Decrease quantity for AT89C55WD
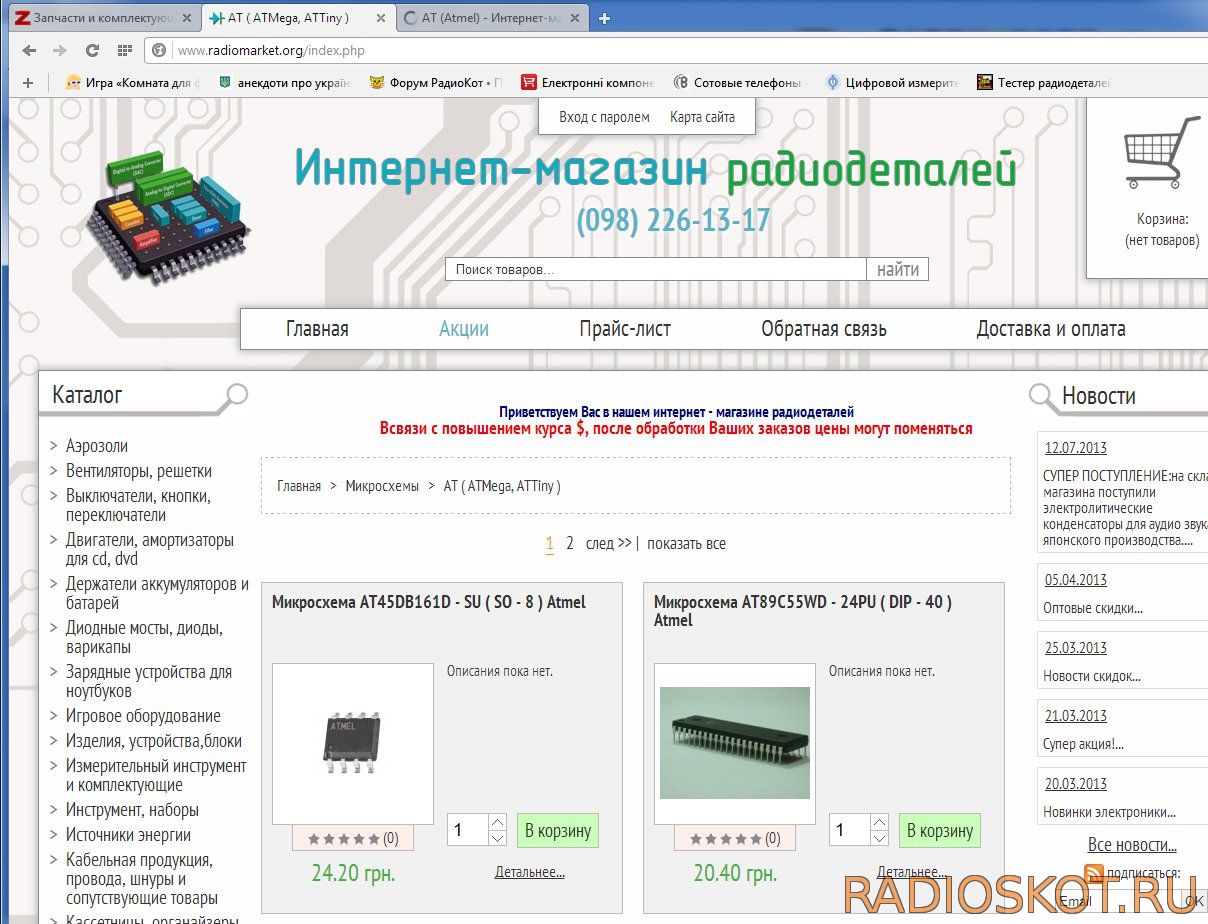The height and width of the screenshot is (924, 1208). click(x=879, y=838)
